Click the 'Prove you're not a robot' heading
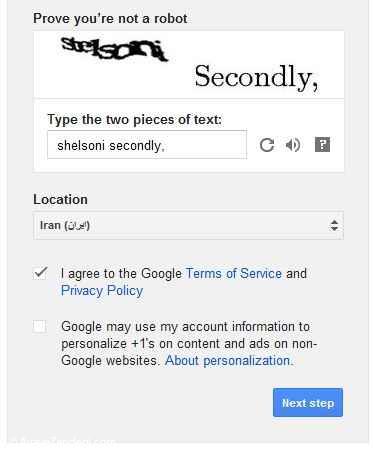373x450 pixels. click(110, 19)
